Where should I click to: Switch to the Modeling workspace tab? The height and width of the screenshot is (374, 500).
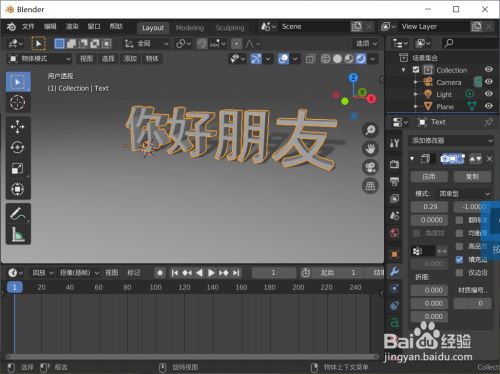tap(190, 28)
